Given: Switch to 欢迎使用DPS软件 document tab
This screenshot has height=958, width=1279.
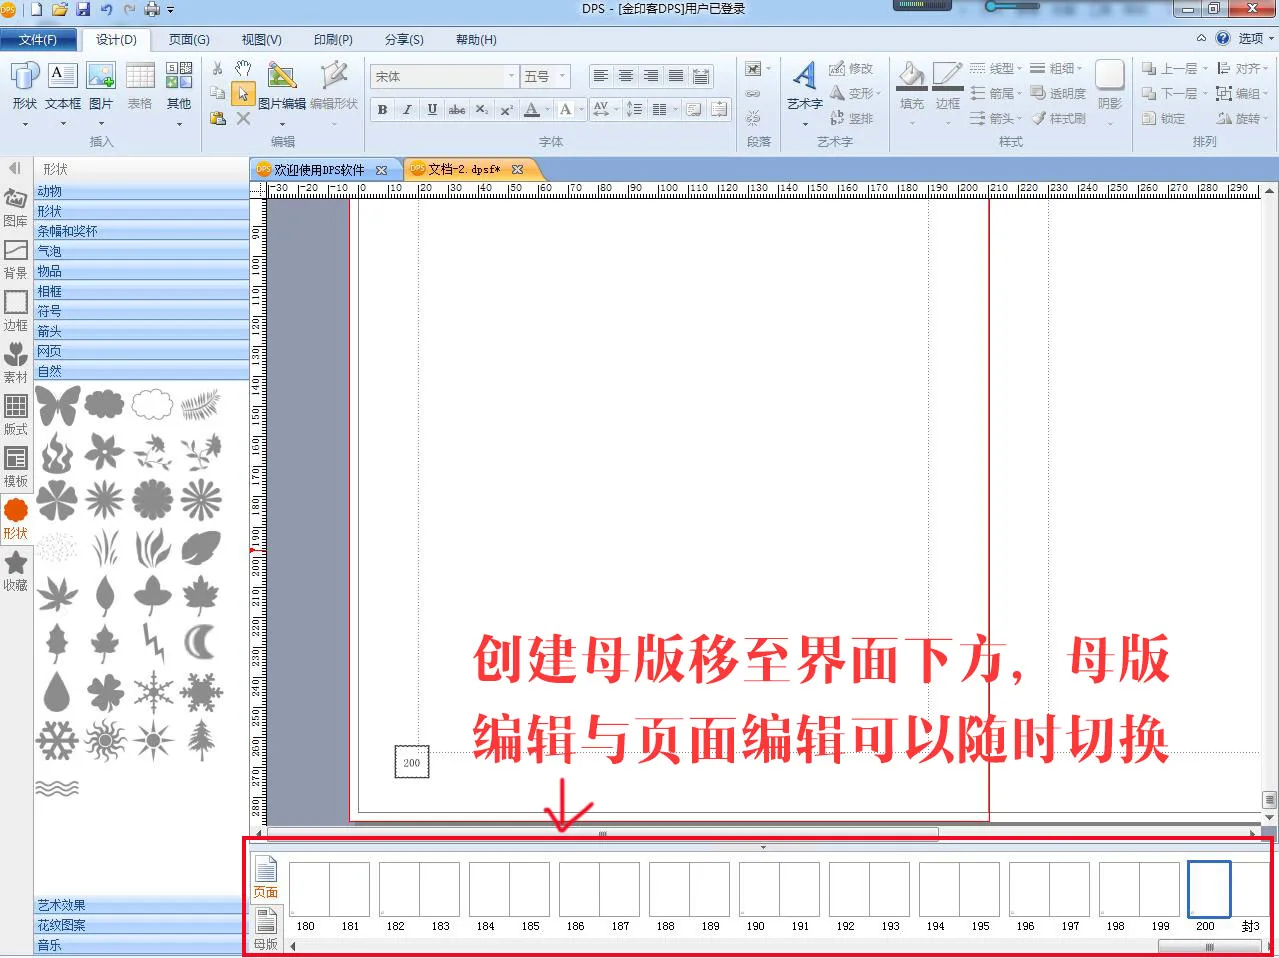Looking at the screenshot, I should [x=319, y=170].
